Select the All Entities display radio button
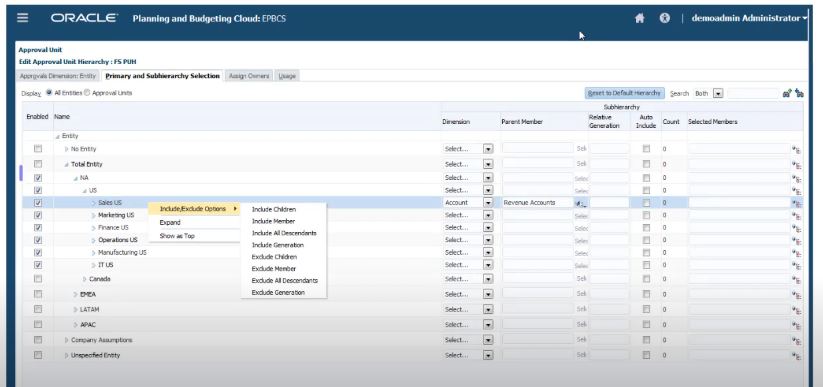Viewport: 823px width, 387px height. coord(49,92)
